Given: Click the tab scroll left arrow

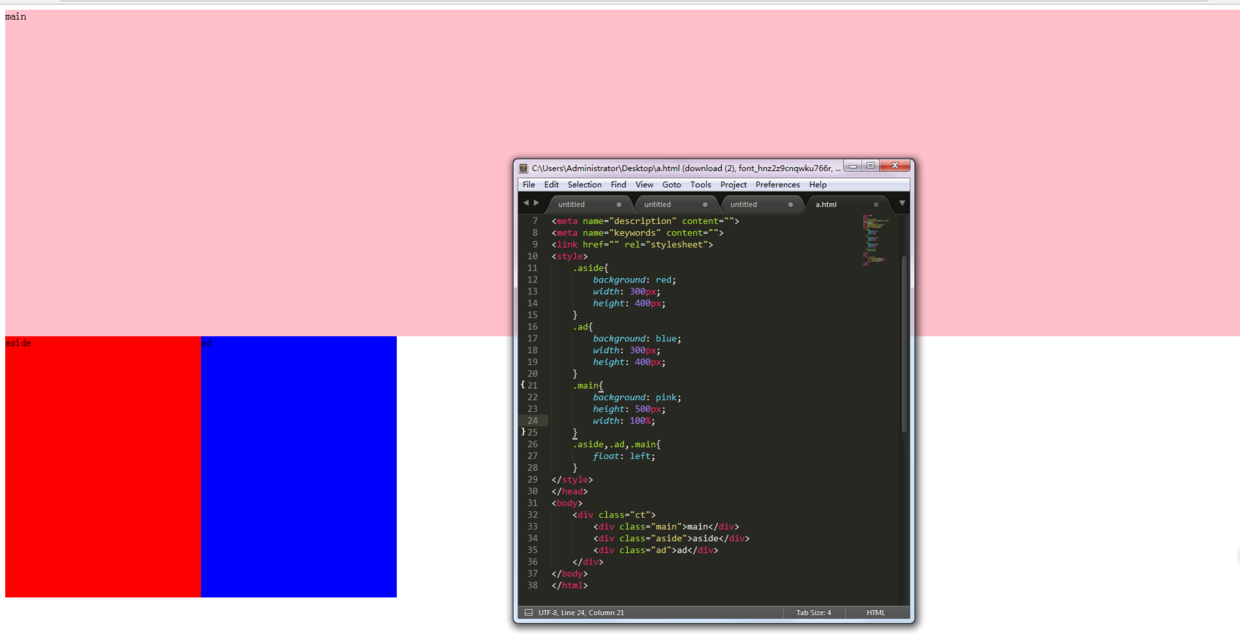Looking at the screenshot, I should point(526,204).
